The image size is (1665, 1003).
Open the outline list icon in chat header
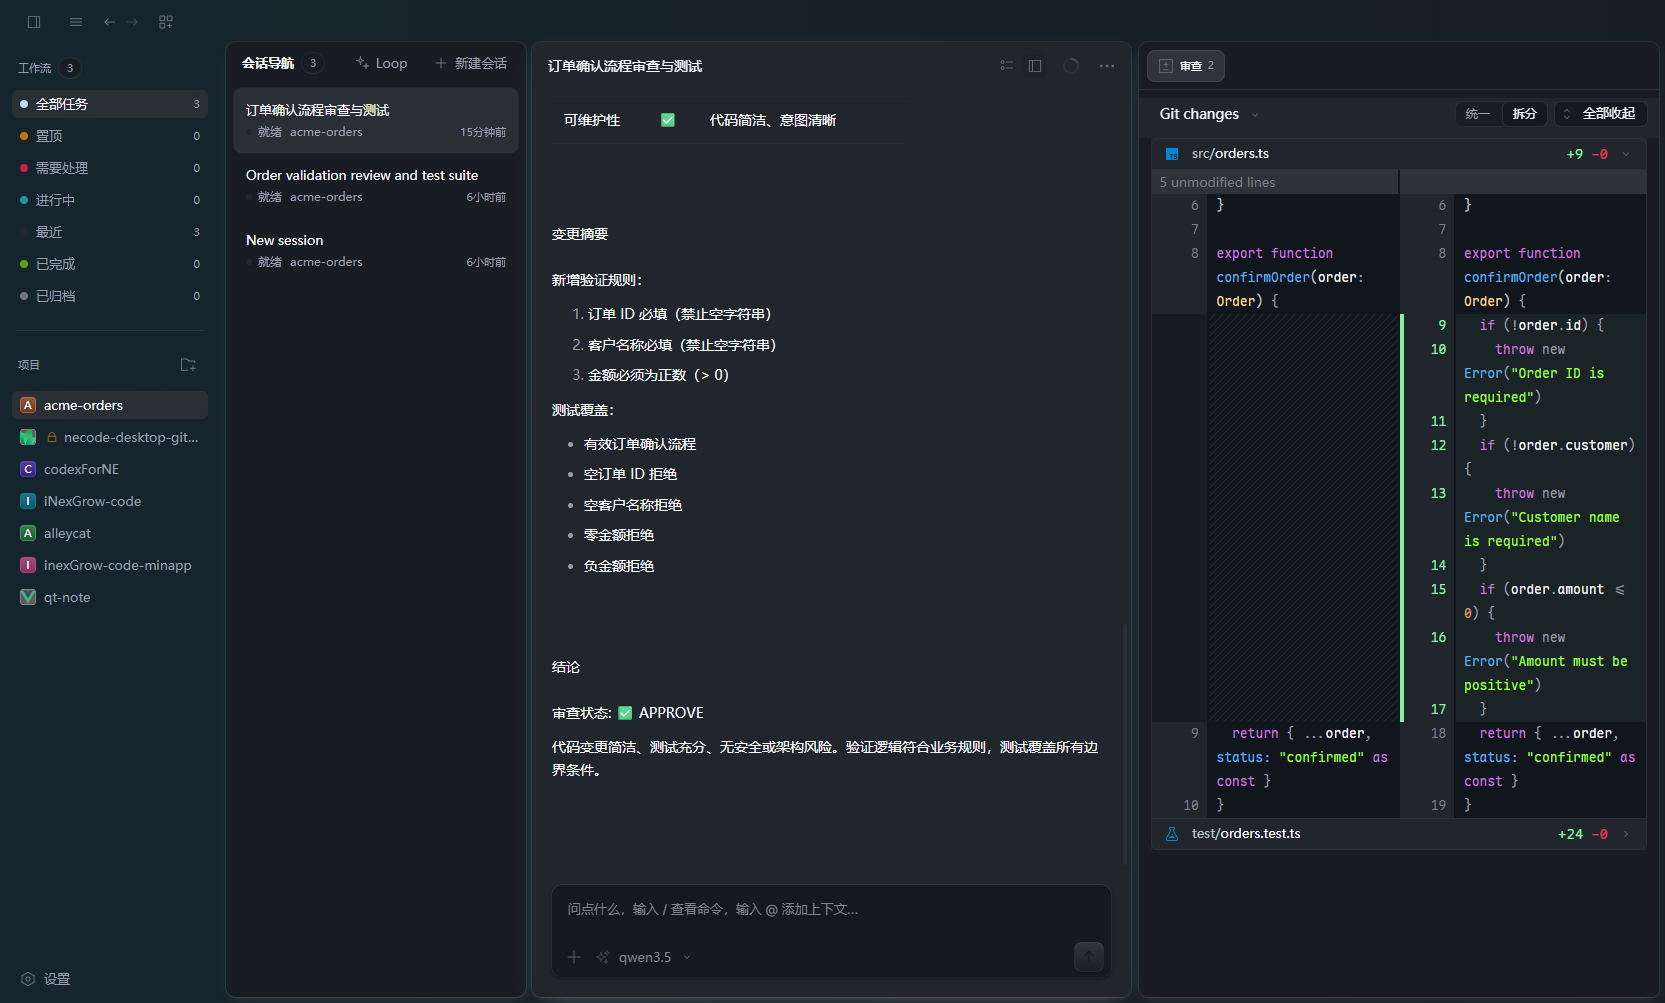(1007, 66)
